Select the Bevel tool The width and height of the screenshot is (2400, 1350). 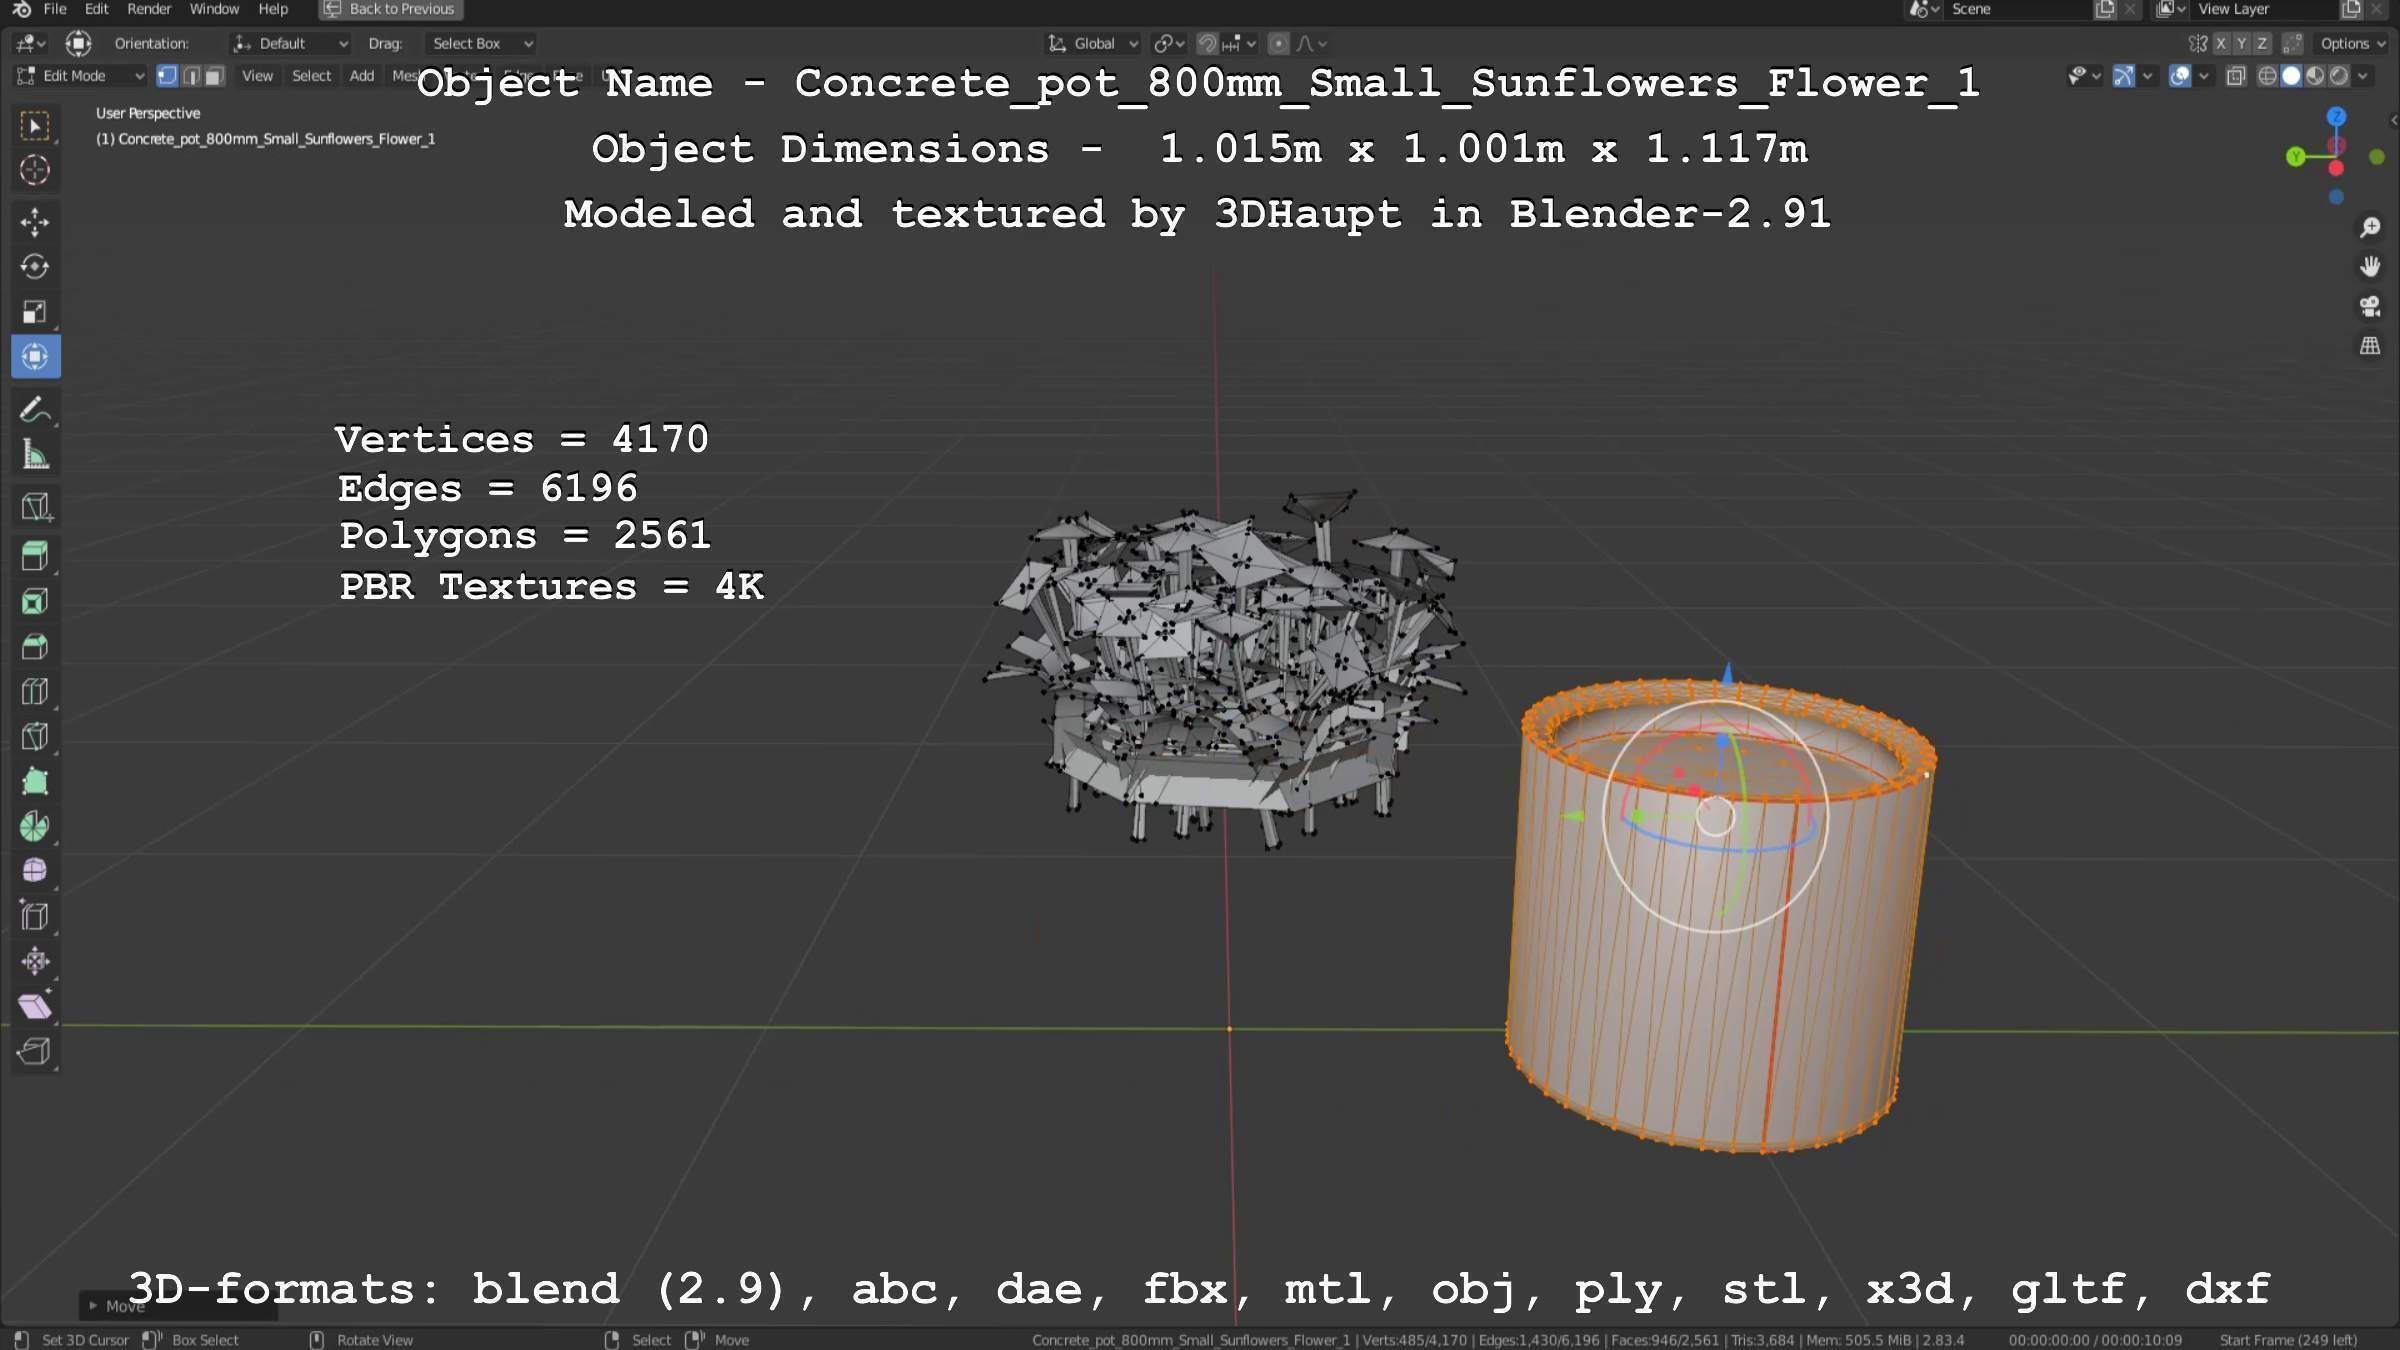35,647
